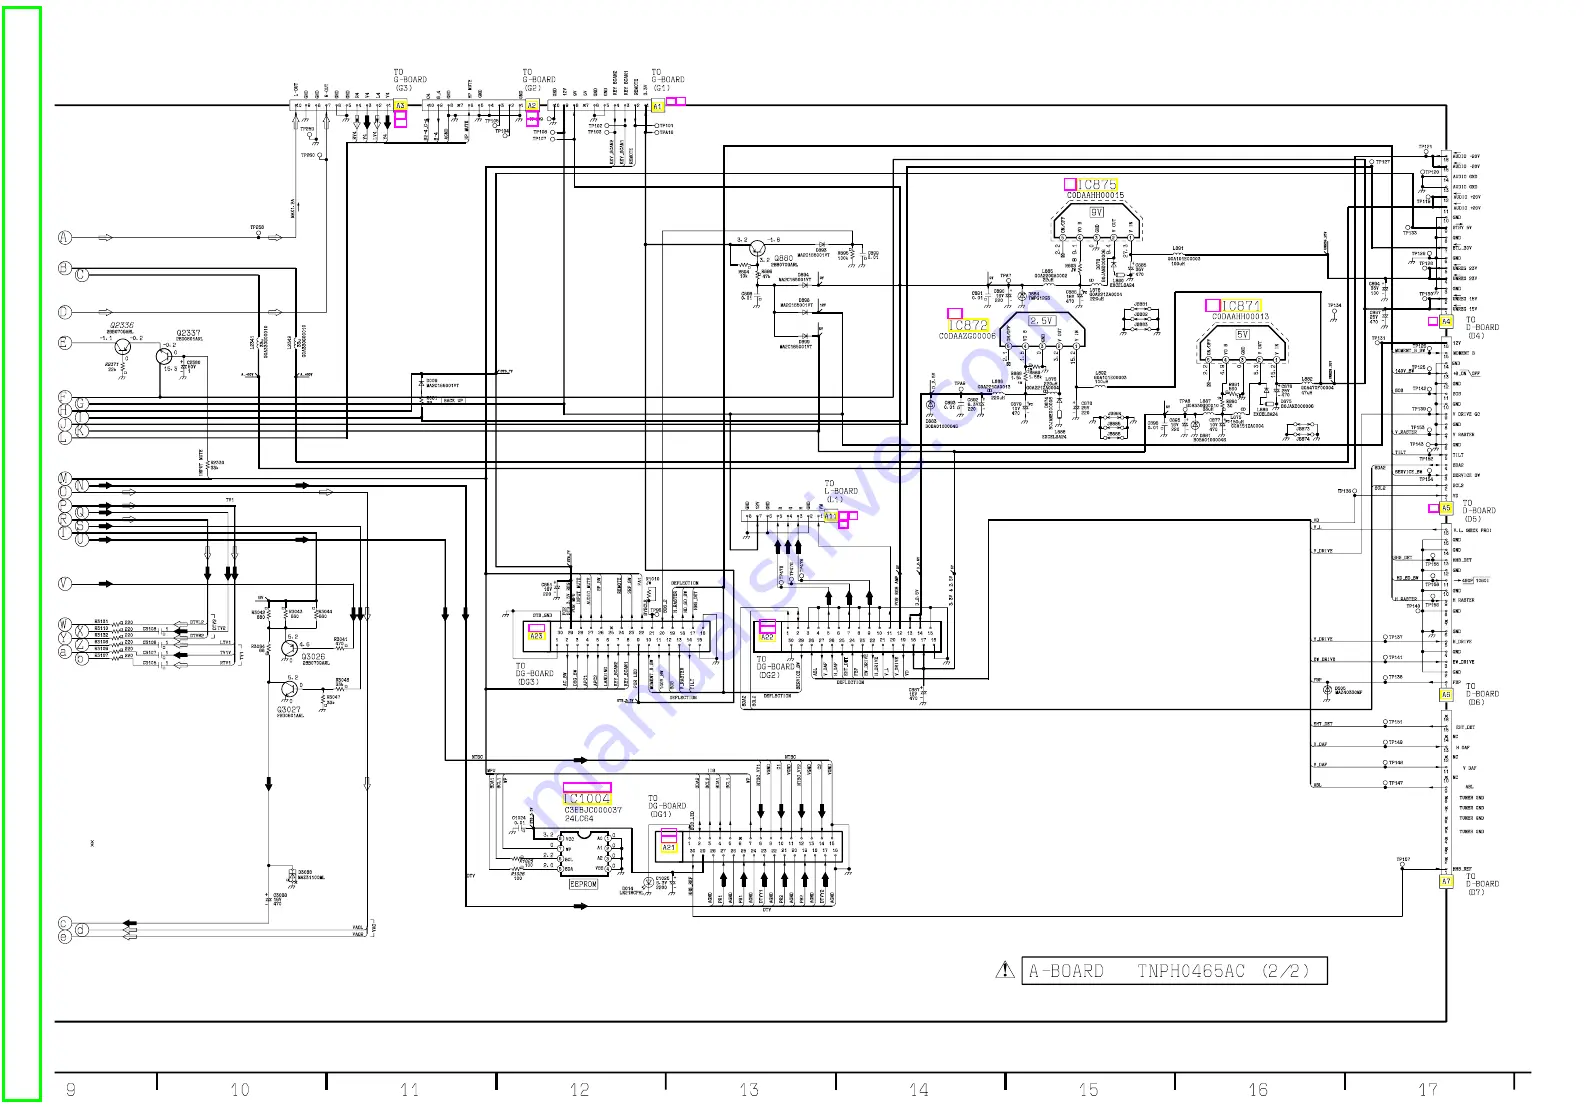The height and width of the screenshot is (1107, 1584).
Task: Click the 9V label inside IC875
Action: tap(1097, 213)
